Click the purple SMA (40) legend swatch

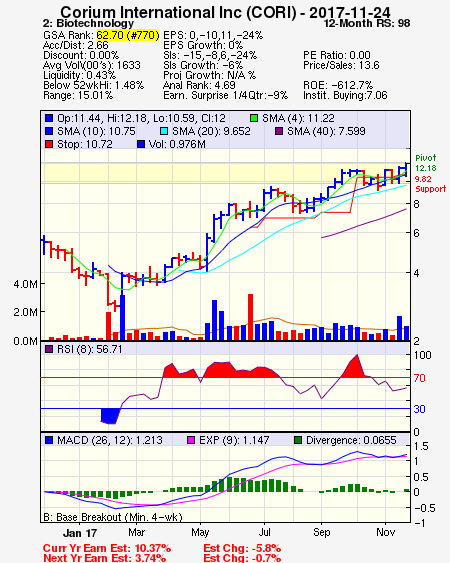coord(279,131)
